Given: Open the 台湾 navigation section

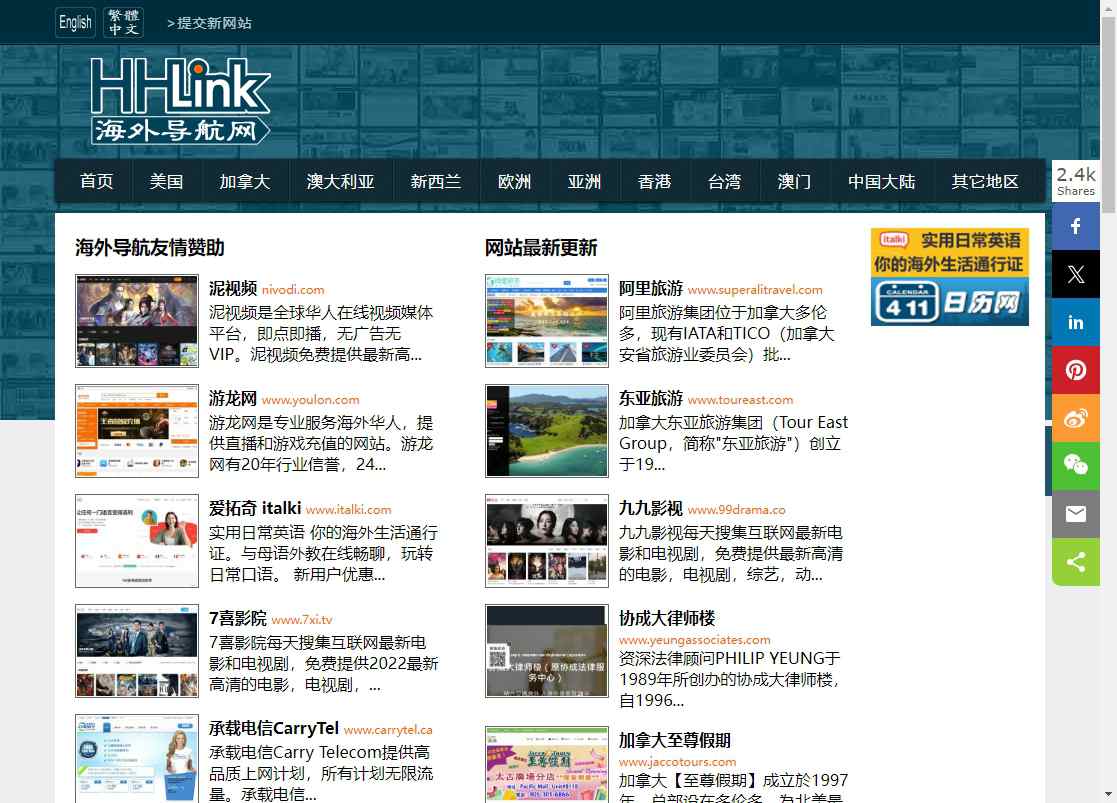Looking at the screenshot, I should 724,182.
